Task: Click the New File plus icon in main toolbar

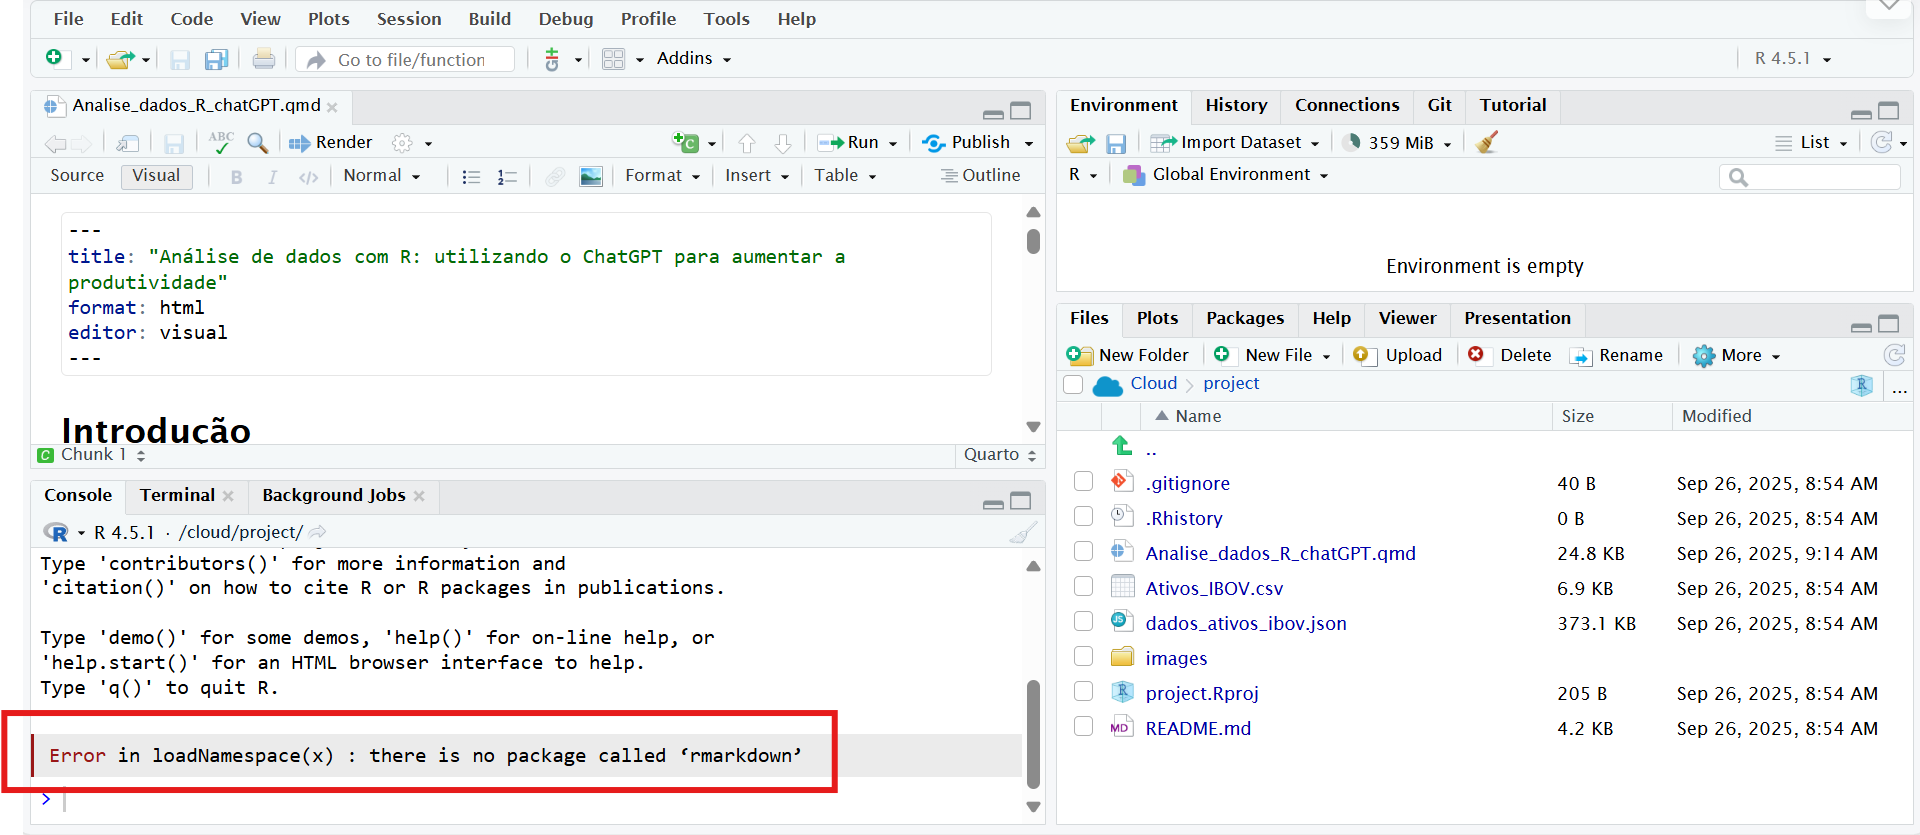Action: point(54,58)
